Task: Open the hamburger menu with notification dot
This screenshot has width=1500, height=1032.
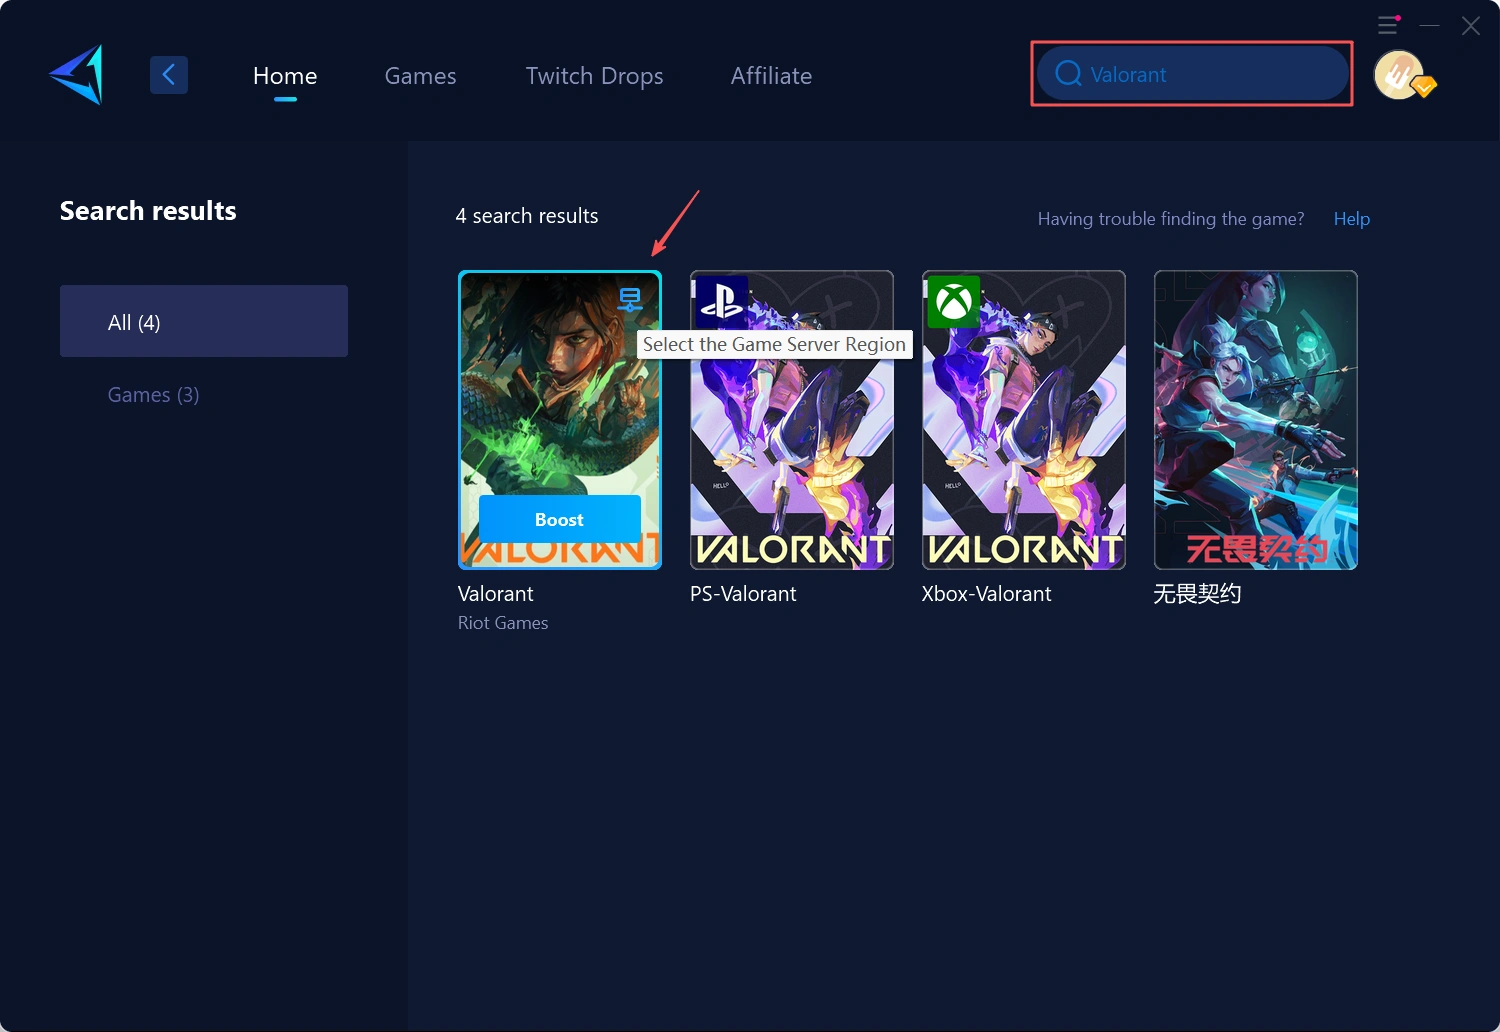Action: (1387, 24)
